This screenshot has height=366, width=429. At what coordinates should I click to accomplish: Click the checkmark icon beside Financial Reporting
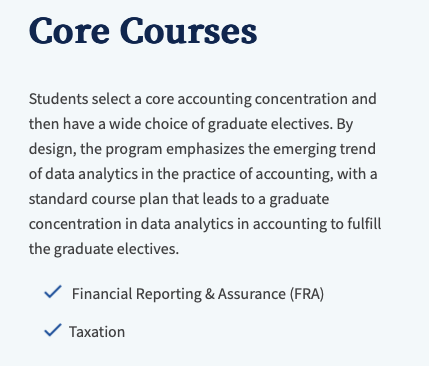(x=53, y=292)
